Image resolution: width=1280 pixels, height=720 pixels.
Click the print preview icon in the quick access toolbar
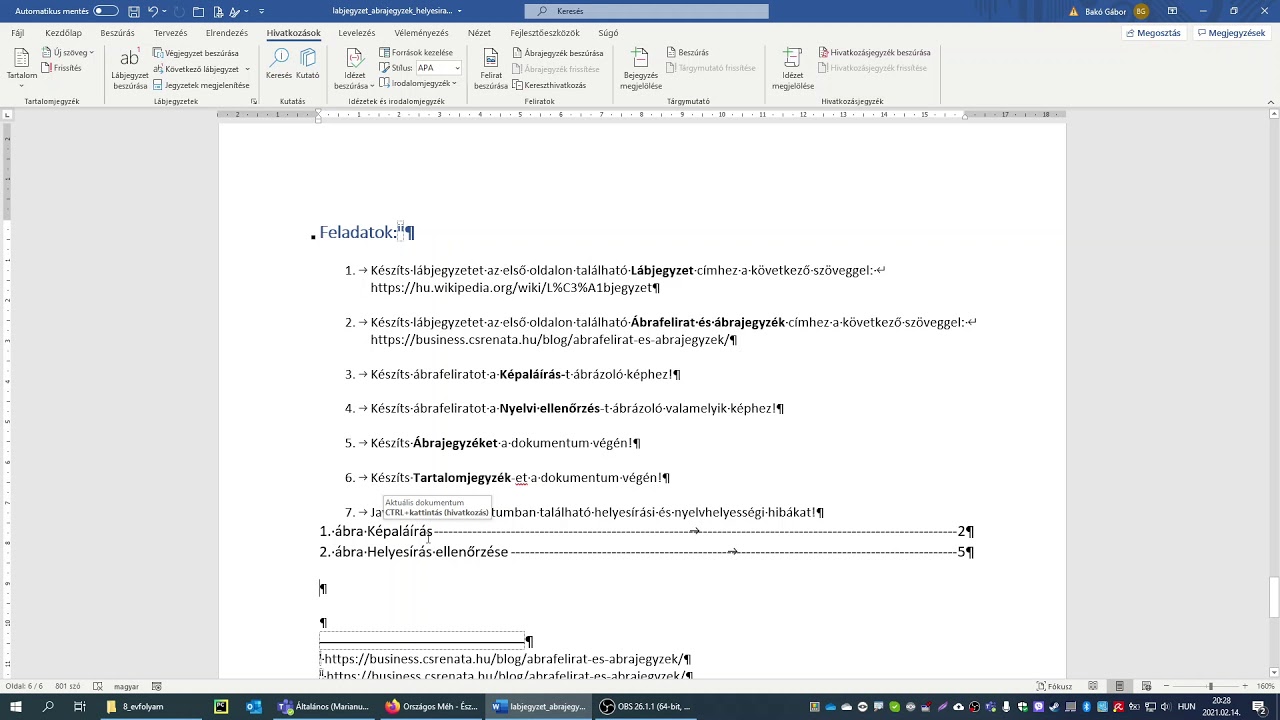(x=216, y=11)
